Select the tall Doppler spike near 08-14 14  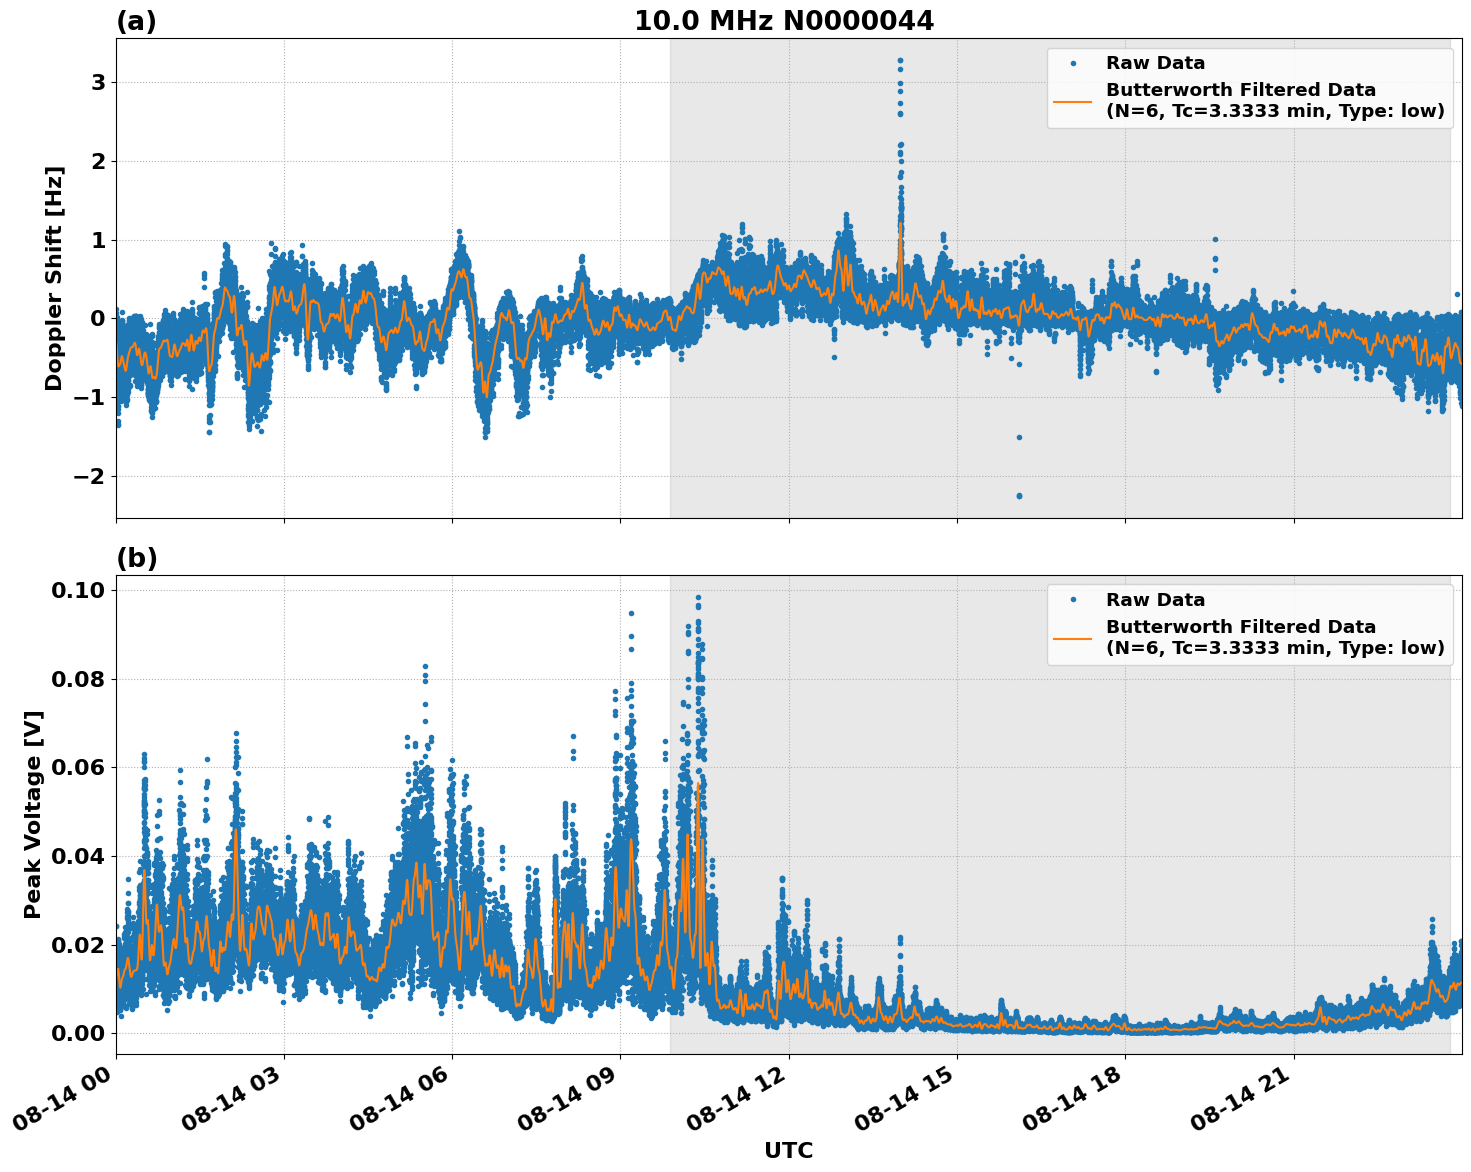point(899,70)
